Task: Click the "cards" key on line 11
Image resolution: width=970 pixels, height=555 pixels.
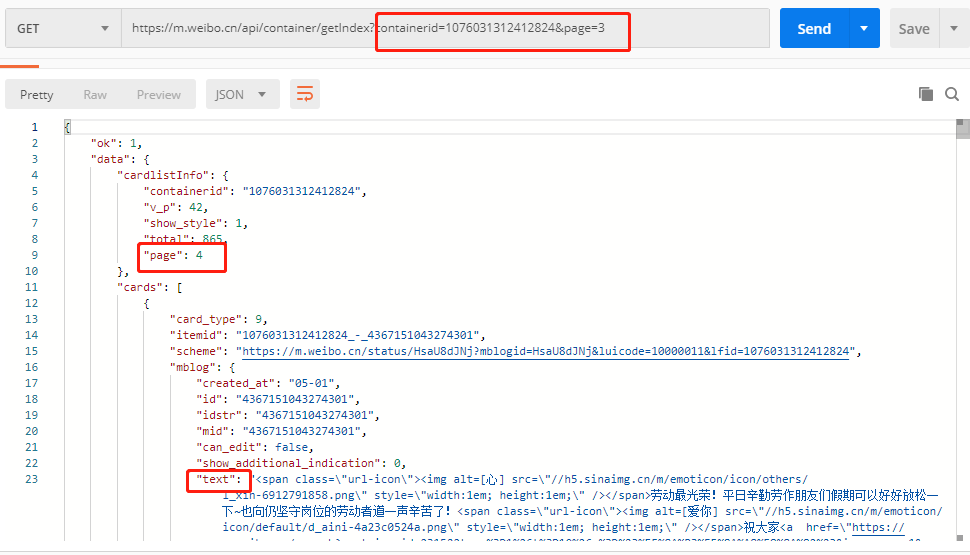Action: tap(140, 287)
